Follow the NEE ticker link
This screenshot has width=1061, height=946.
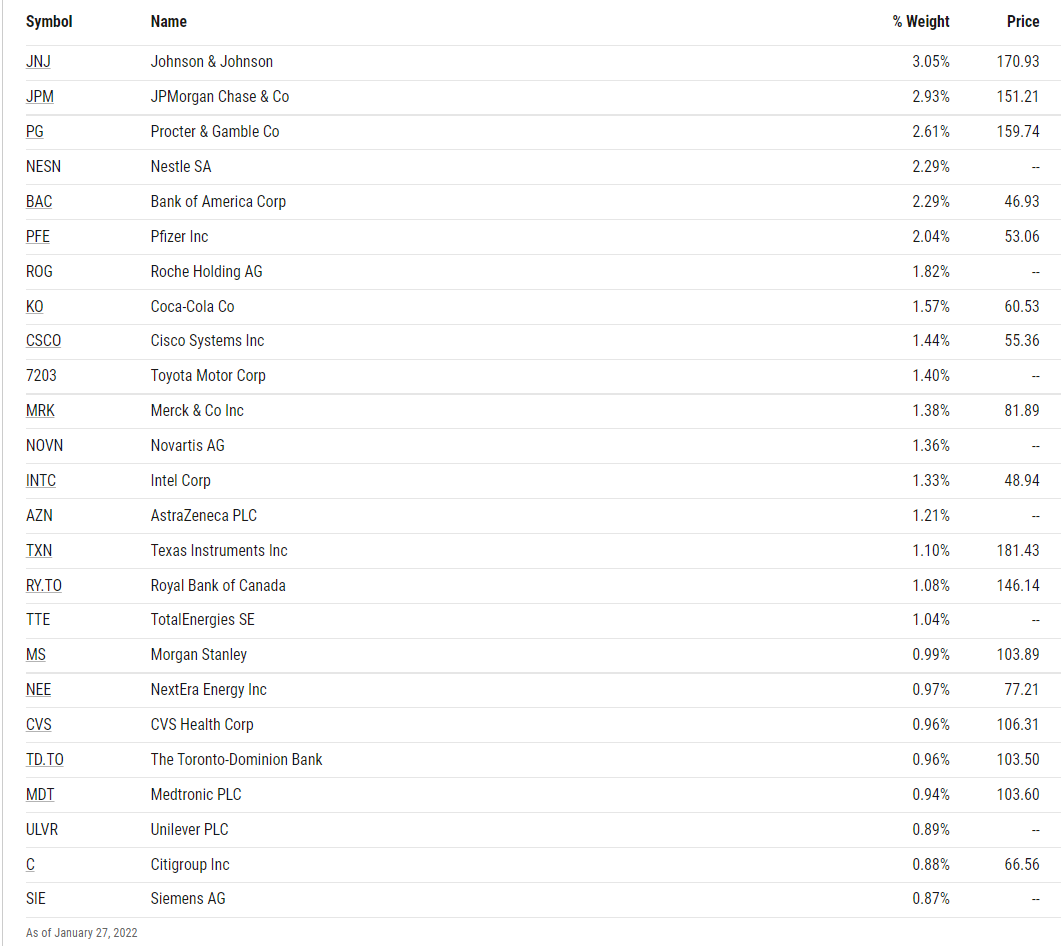pyautogui.click(x=39, y=690)
